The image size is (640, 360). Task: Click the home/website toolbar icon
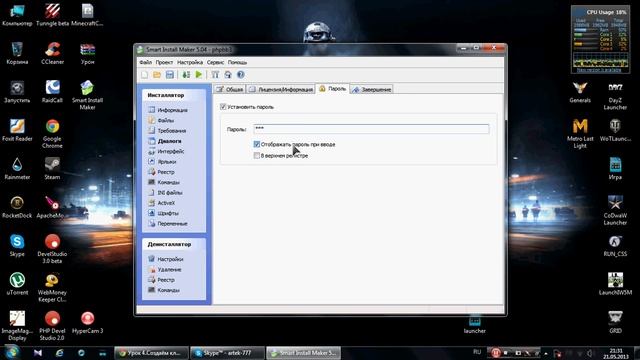(x=228, y=75)
